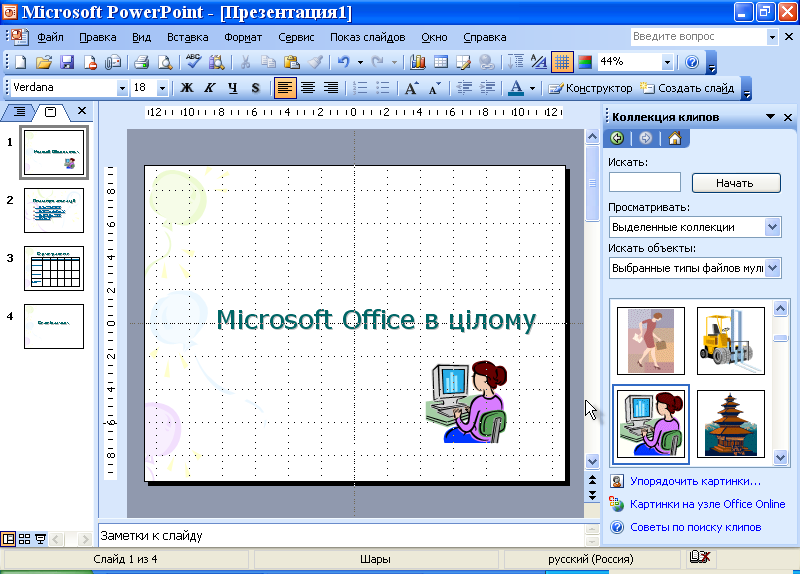The width and height of the screenshot is (800, 574).
Task: Select the forklift clip art thumbnail
Action: (731, 340)
